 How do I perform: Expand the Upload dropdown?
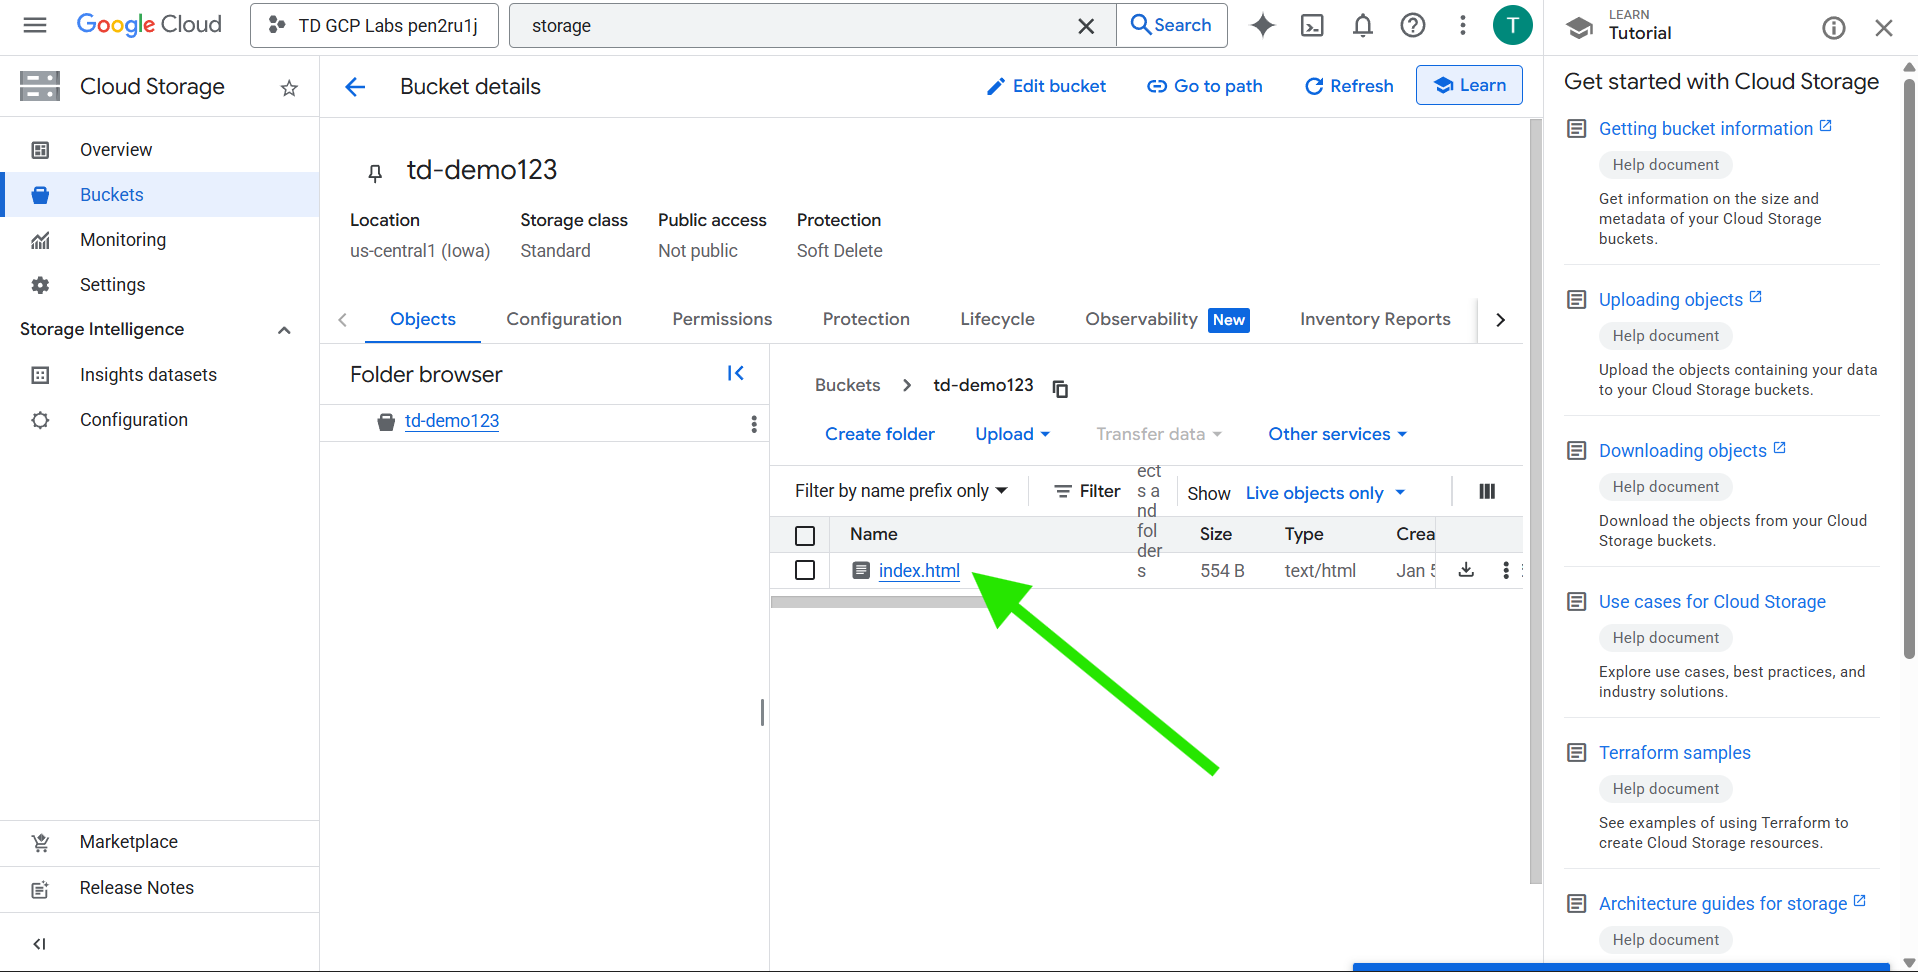[1012, 434]
